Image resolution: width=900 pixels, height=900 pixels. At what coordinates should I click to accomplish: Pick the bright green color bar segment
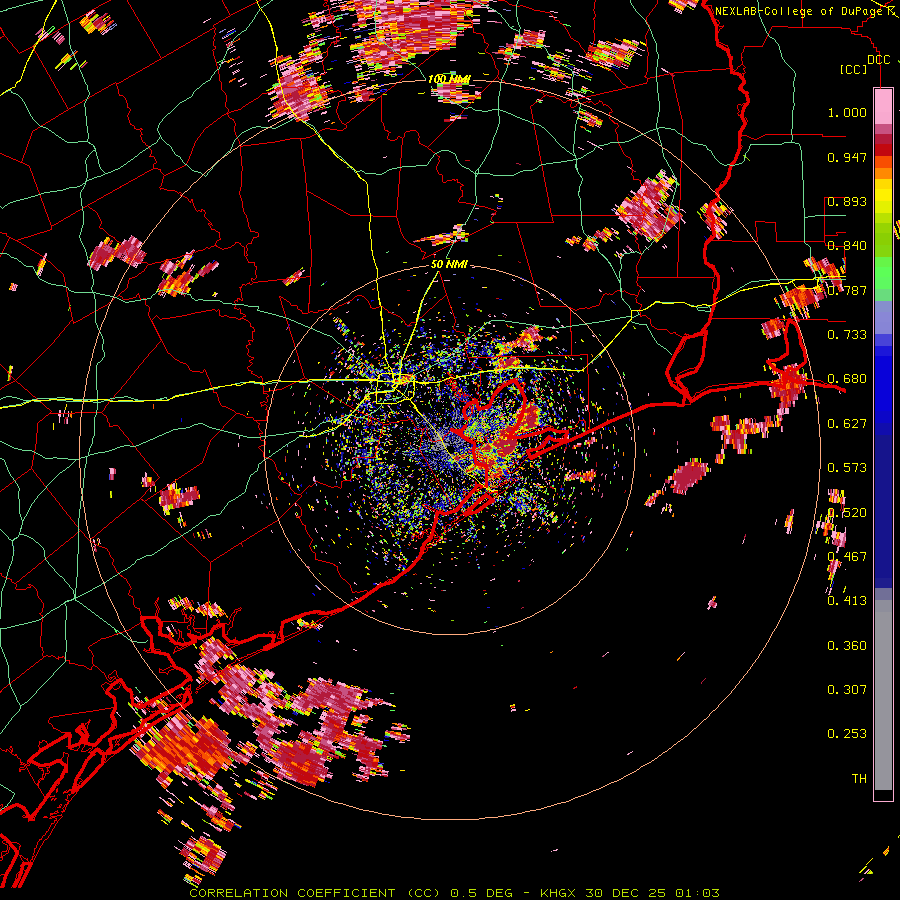tap(883, 273)
